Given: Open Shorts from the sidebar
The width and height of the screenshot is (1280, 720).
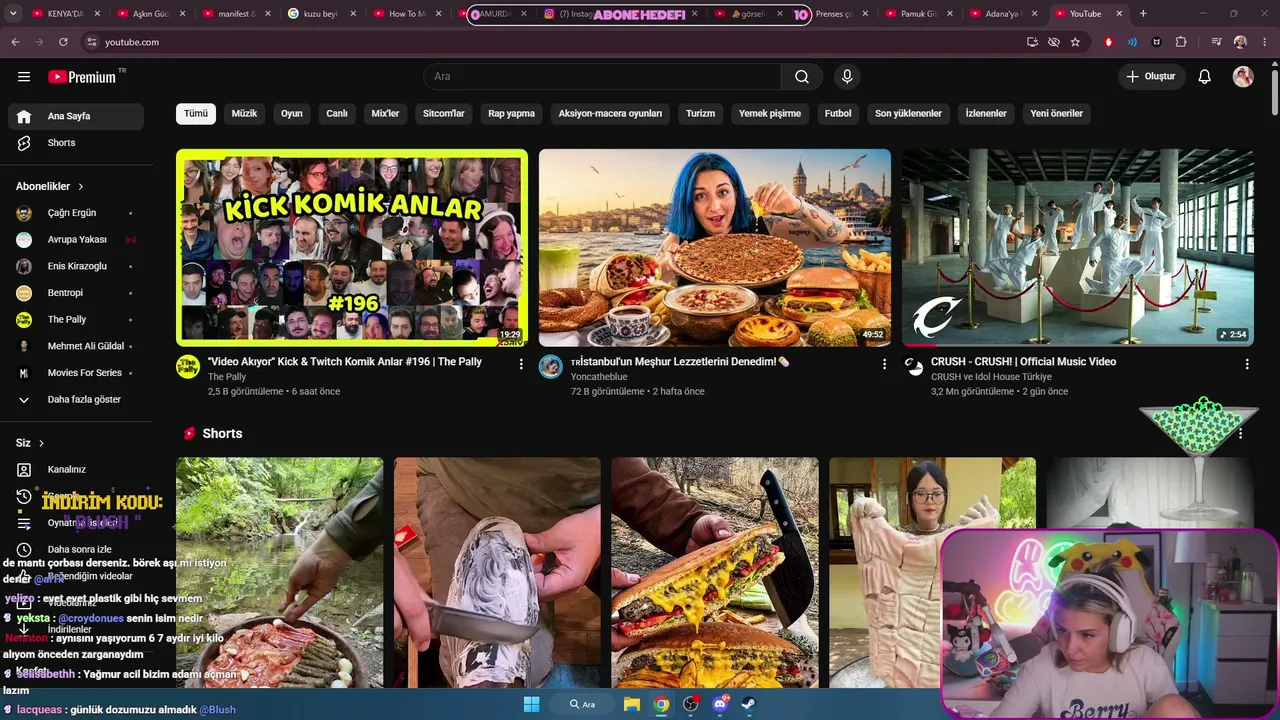Looking at the screenshot, I should tap(76, 143).
